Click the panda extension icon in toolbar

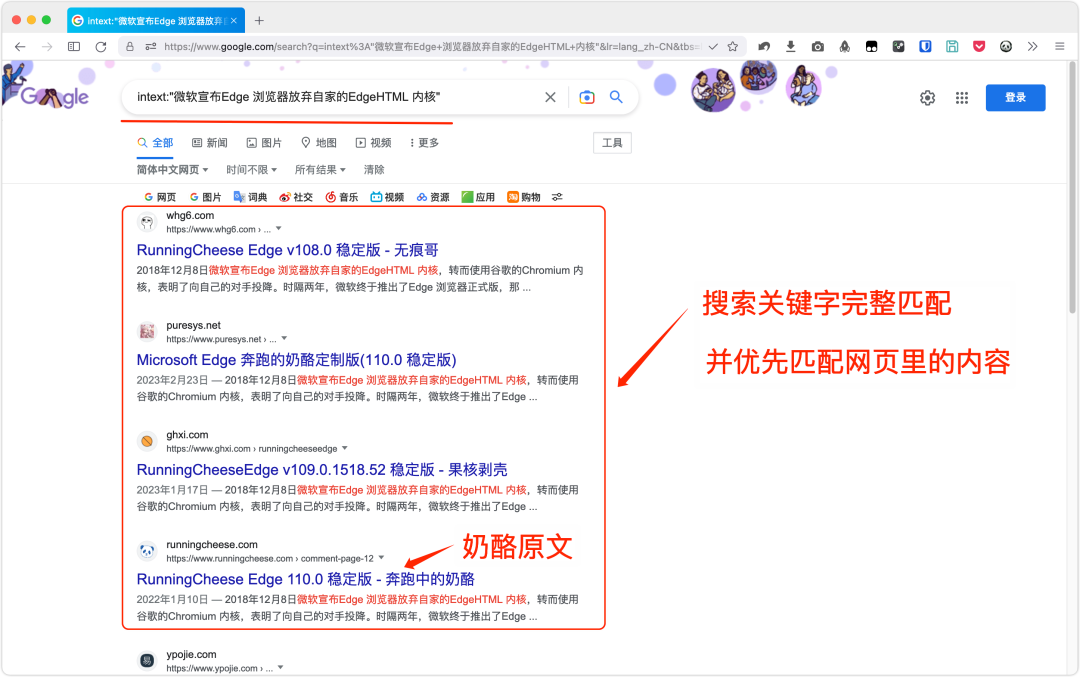[1006, 47]
